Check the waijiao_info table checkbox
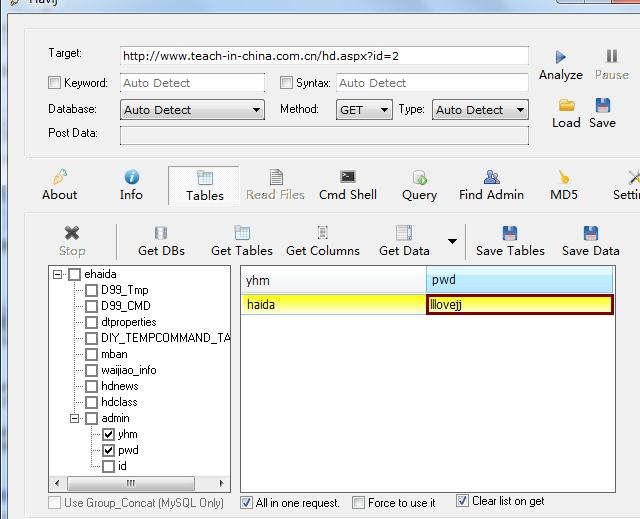This screenshot has width=640, height=519. pyautogui.click(x=91, y=370)
